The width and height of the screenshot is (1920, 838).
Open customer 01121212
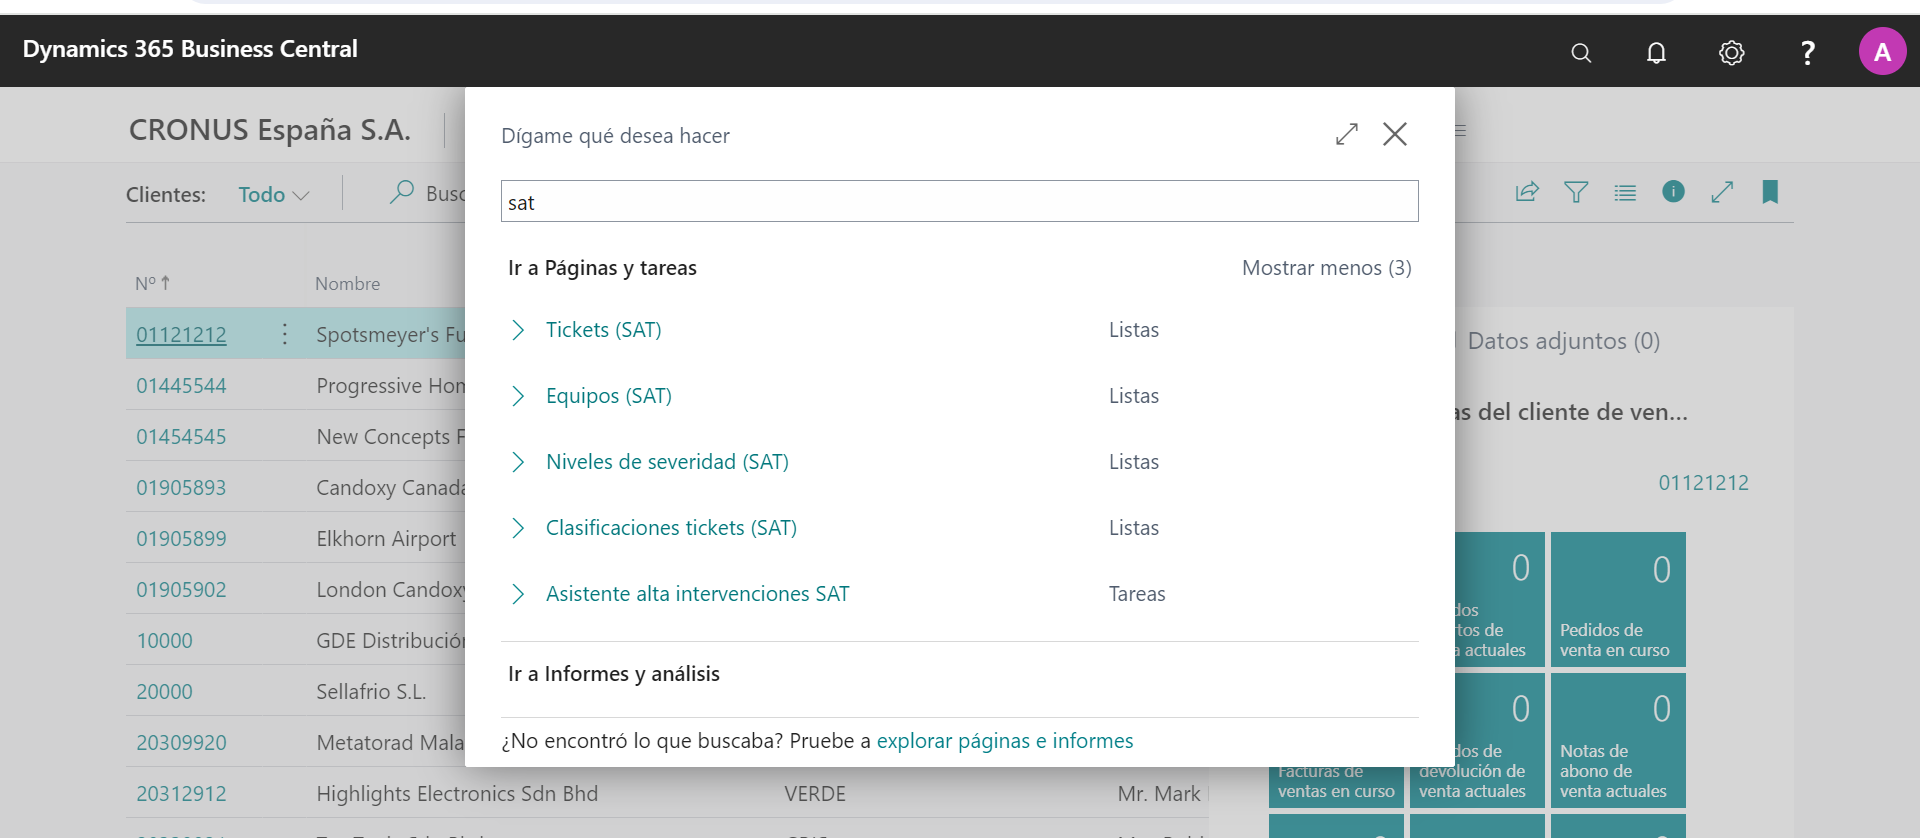[181, 335]
